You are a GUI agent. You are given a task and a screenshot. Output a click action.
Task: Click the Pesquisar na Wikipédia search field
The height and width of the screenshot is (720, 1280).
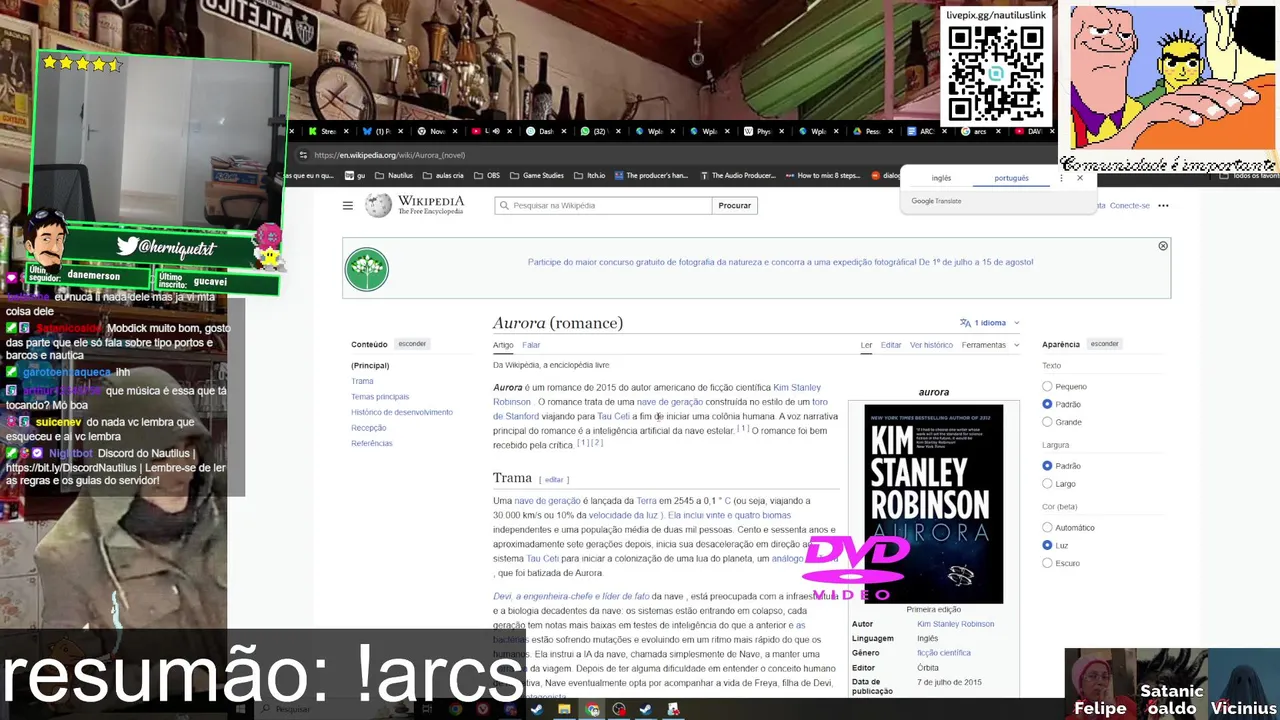coord(603,205)
